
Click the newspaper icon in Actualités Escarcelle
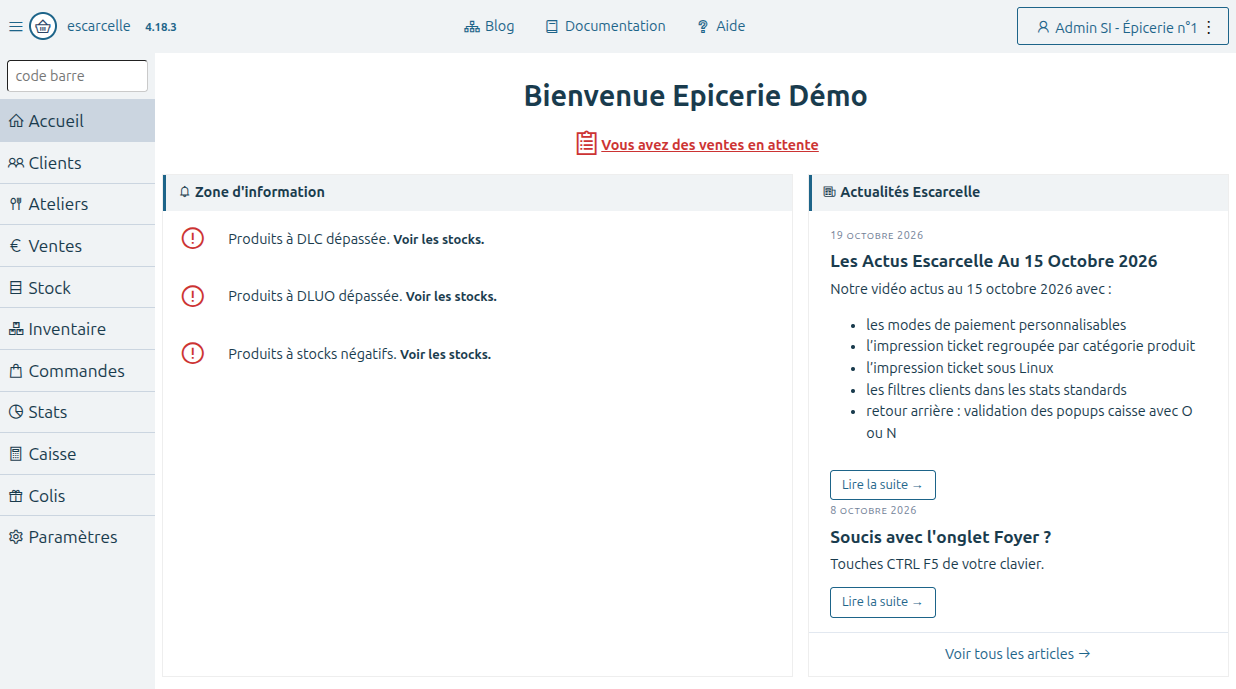tap(829, 192)
